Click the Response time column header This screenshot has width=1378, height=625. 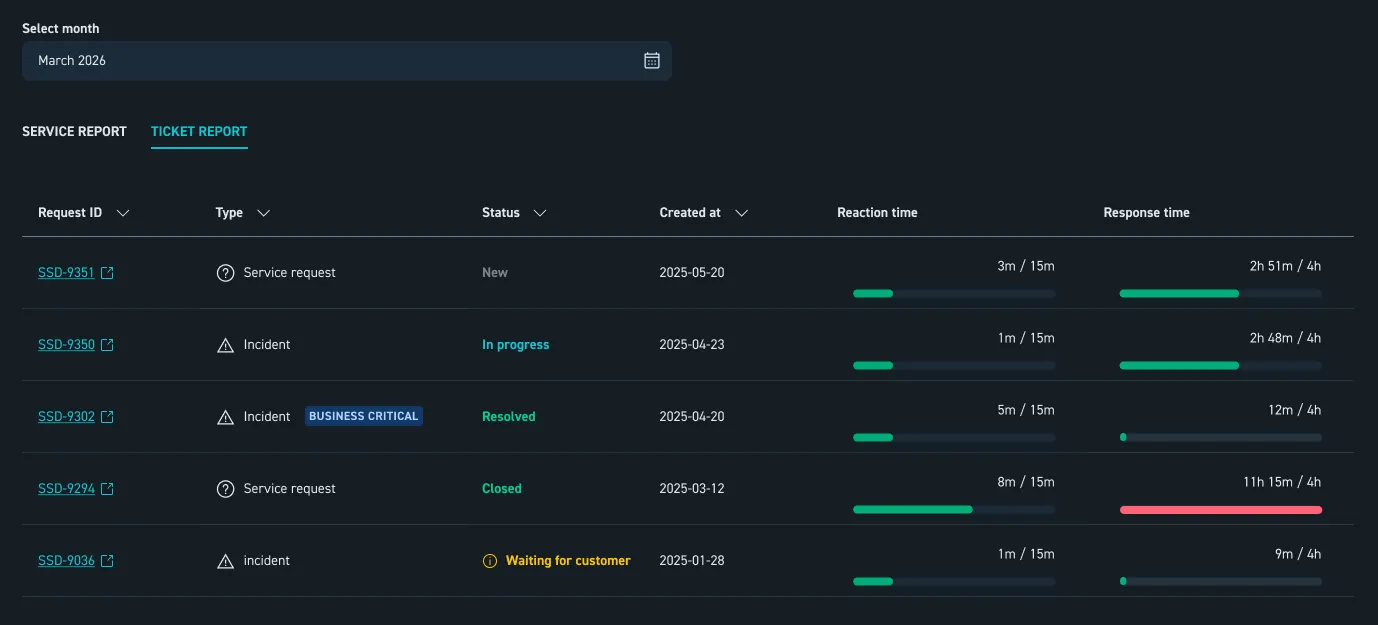[1146, 213]
